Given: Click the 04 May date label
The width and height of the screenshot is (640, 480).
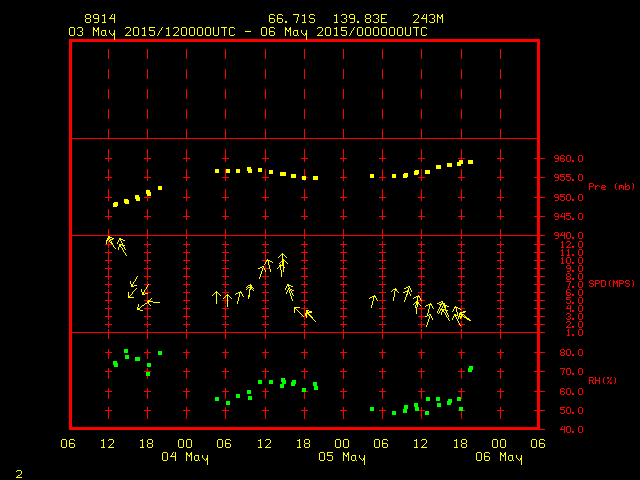Looking at the screenshot, I should click(x=186, y=457).
